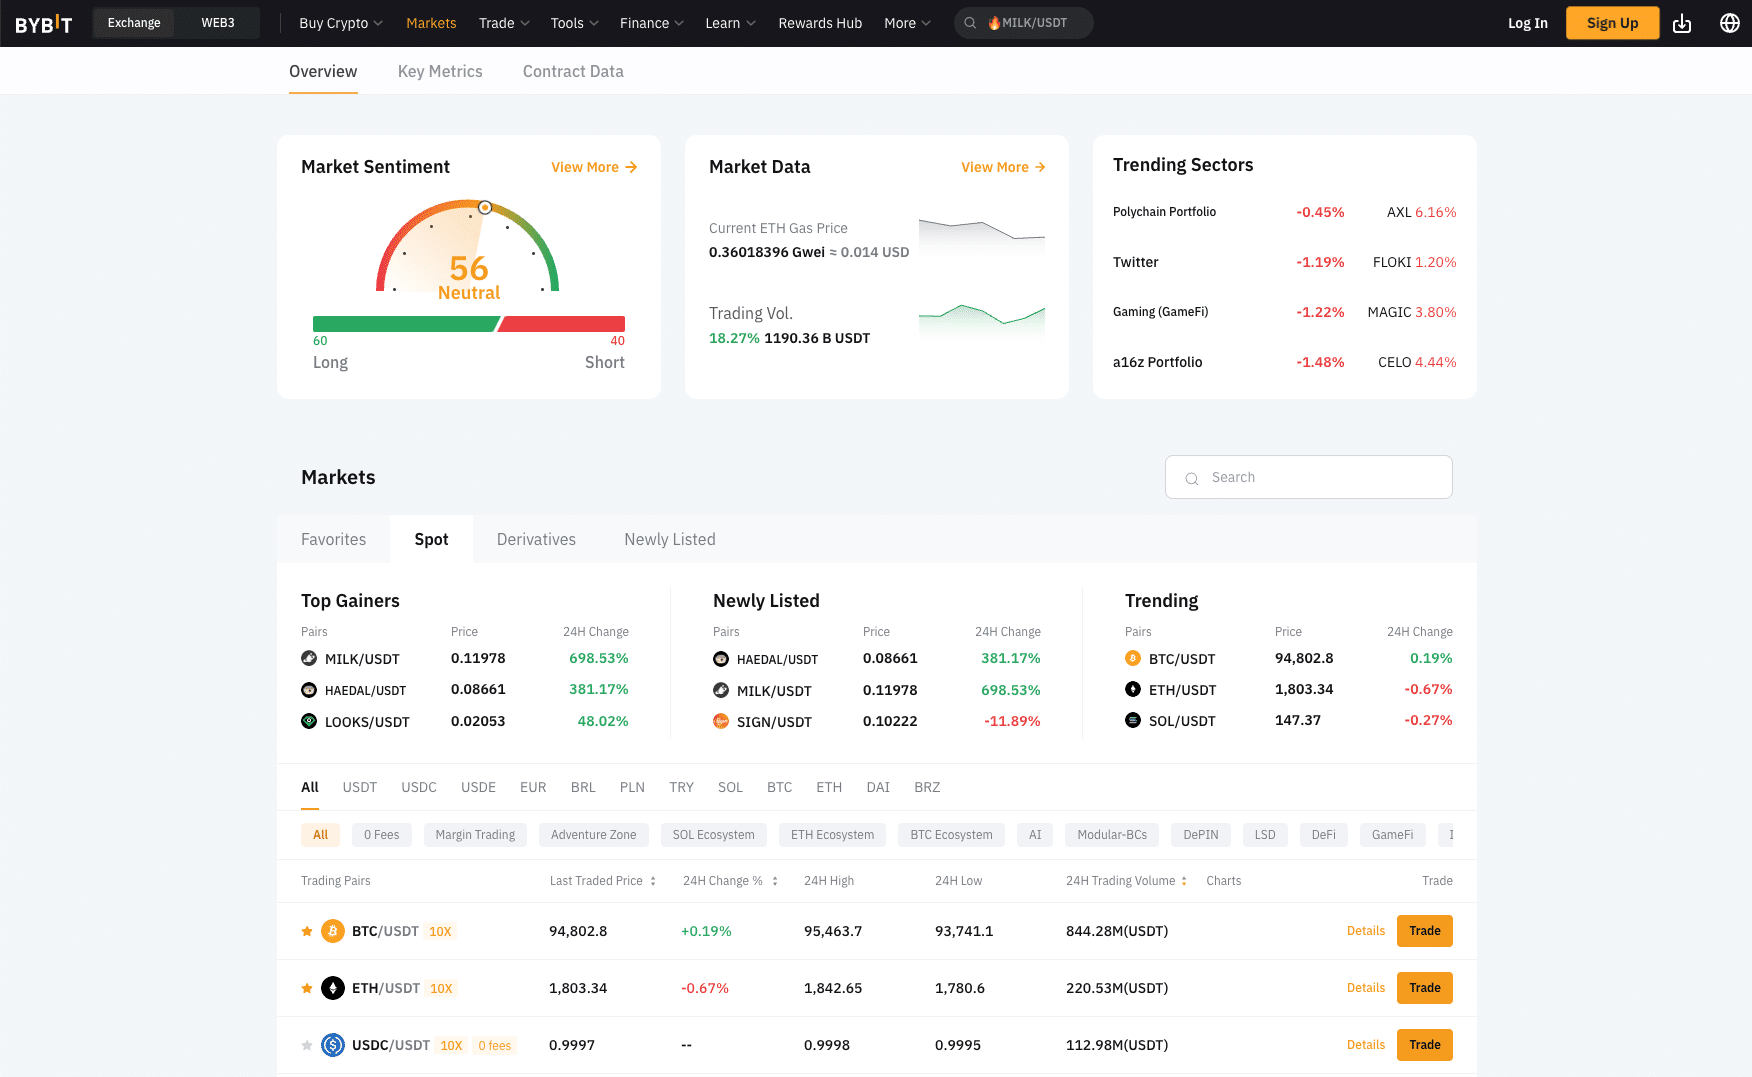Click the MILK icon in Newly Listed
Viewport: 1752px width, 1077px height.
coord(721,690)
